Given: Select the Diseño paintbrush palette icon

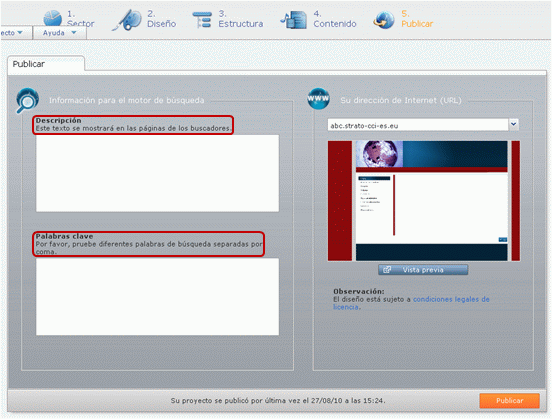Looking at the screenshot, I should click(x=127, y=19).
